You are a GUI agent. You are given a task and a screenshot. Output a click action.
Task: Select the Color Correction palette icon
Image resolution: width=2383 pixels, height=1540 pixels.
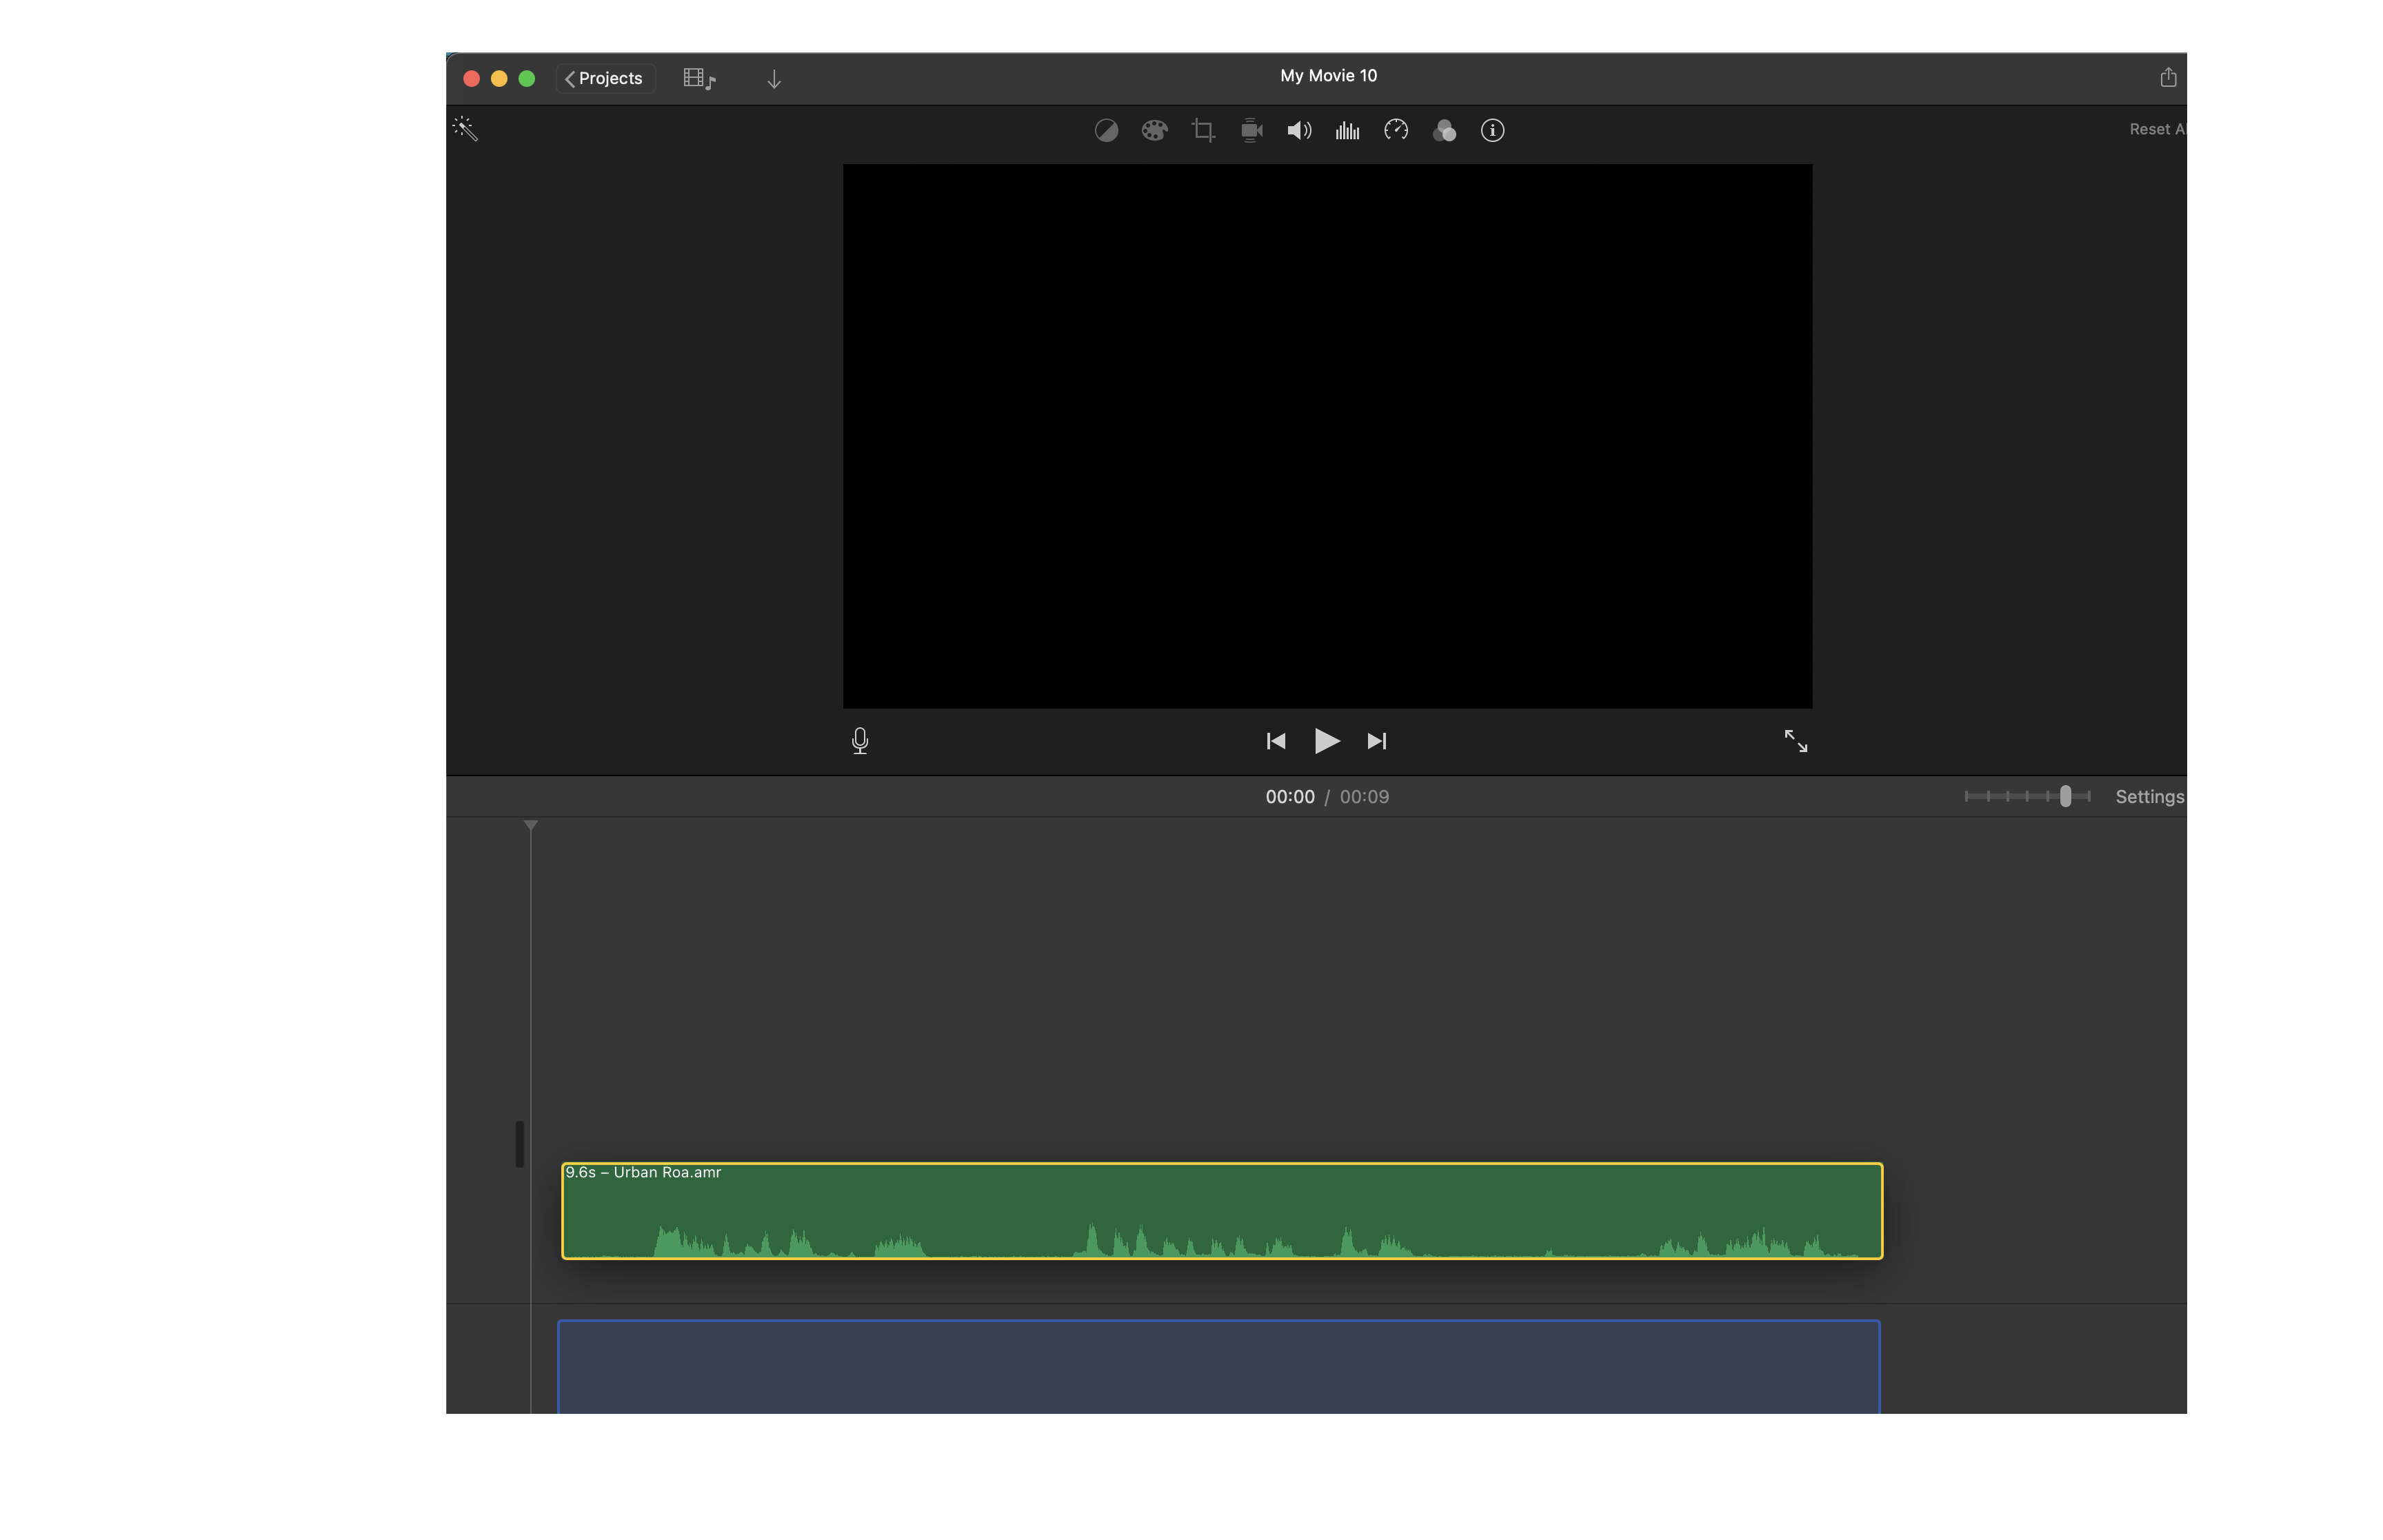(x=1154, y=130)
